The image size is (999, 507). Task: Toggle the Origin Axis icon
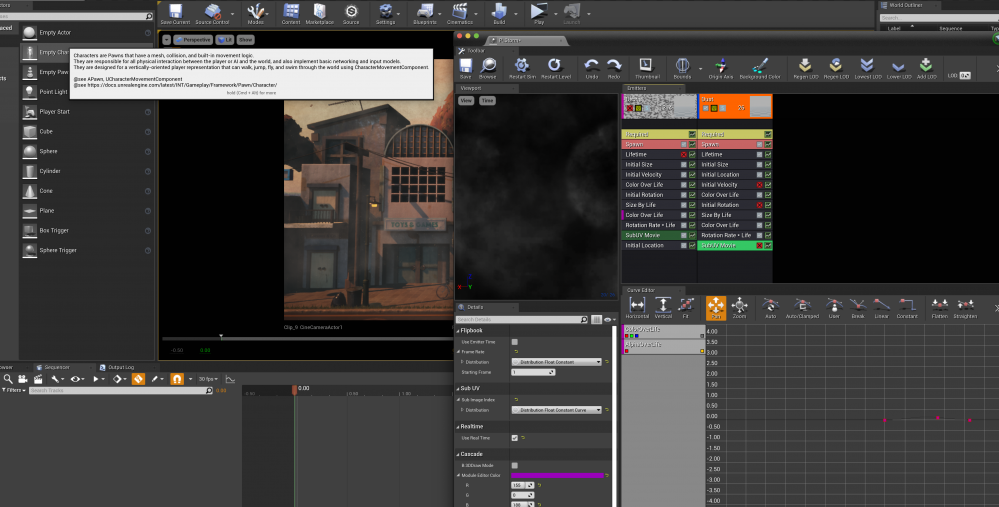(720, 67)
